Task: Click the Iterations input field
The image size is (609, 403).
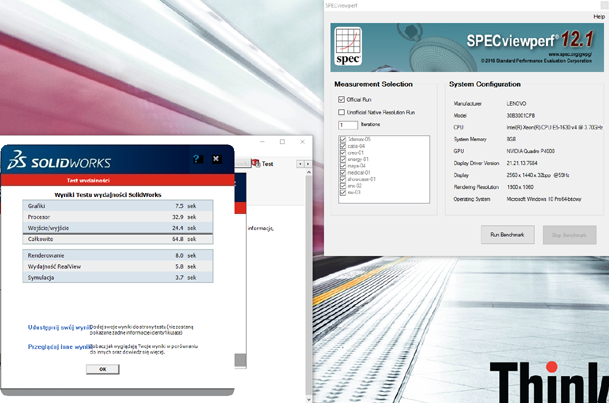Action: 348,125
